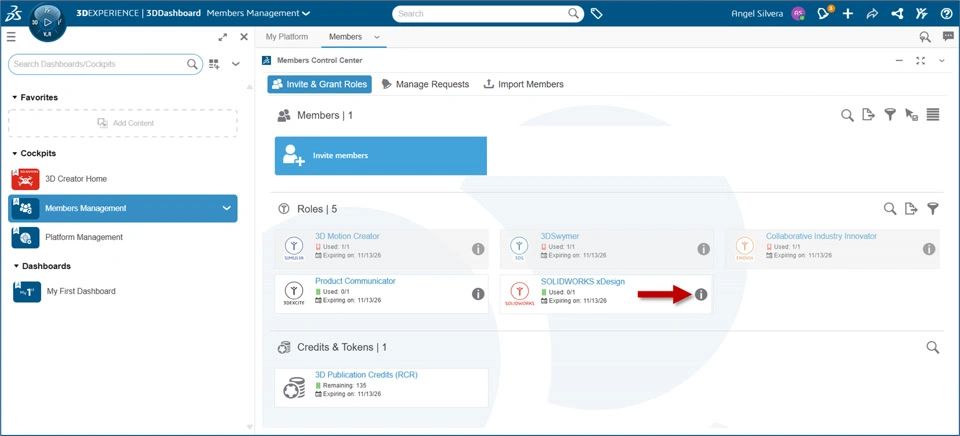This screenshot has height=436, width=960.
Task: Minimize the Members Control Center widget
Action: pos(899,61)
